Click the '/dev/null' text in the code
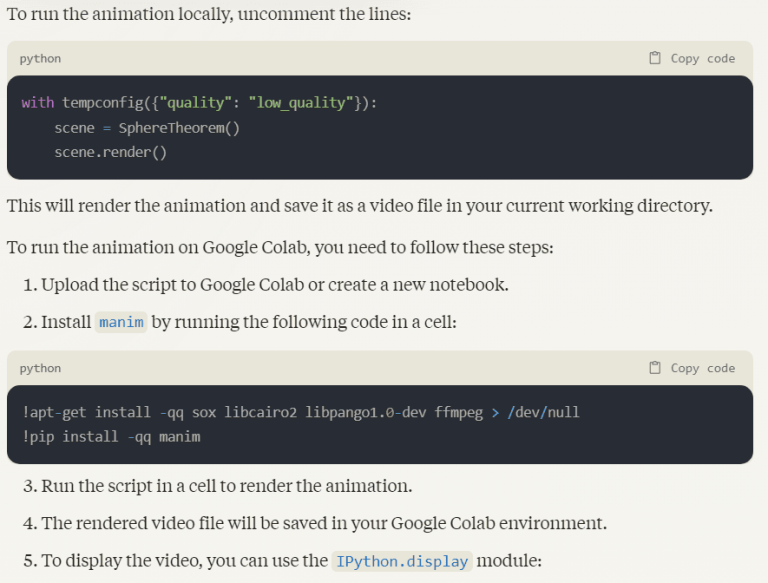768x583 pixels. [x=543, y=412]
